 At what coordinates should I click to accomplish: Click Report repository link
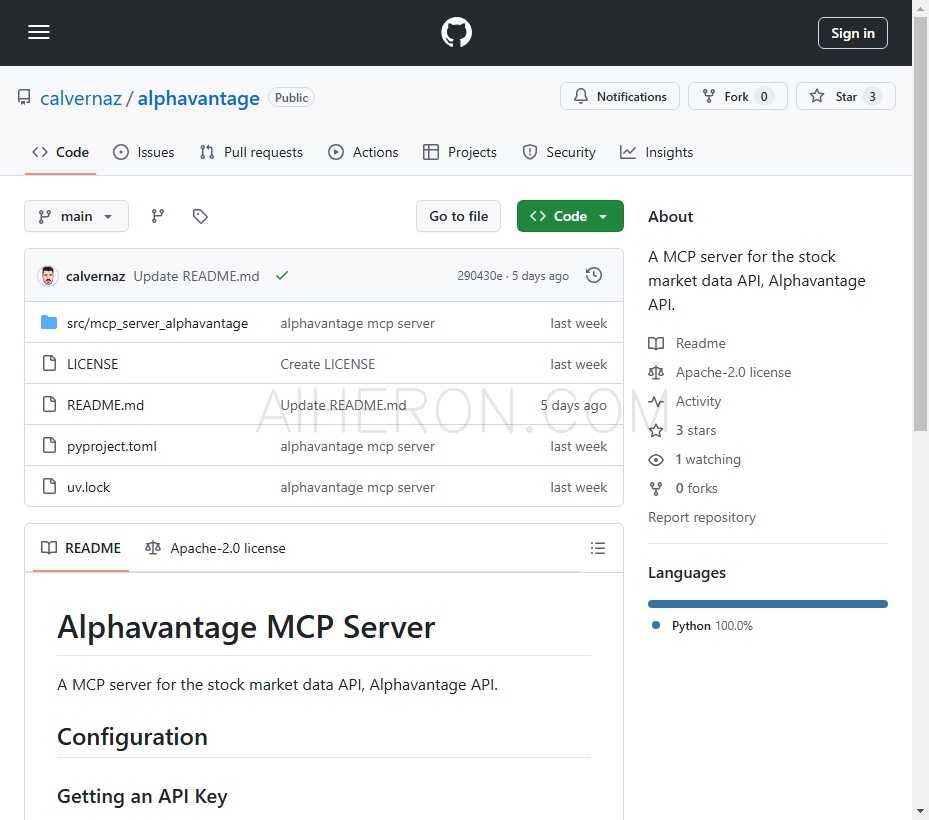[x=702, y=517]
